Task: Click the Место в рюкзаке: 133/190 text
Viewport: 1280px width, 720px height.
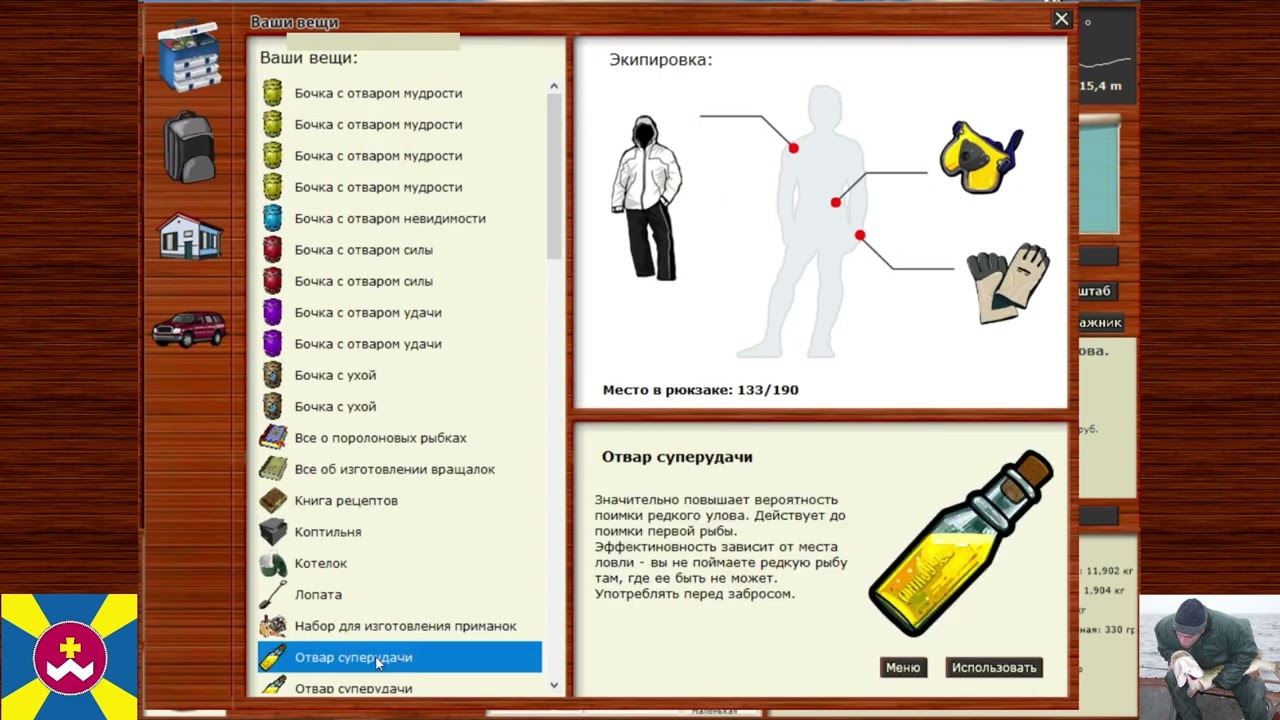Action: pyautogui.click(x=700, y=390)
